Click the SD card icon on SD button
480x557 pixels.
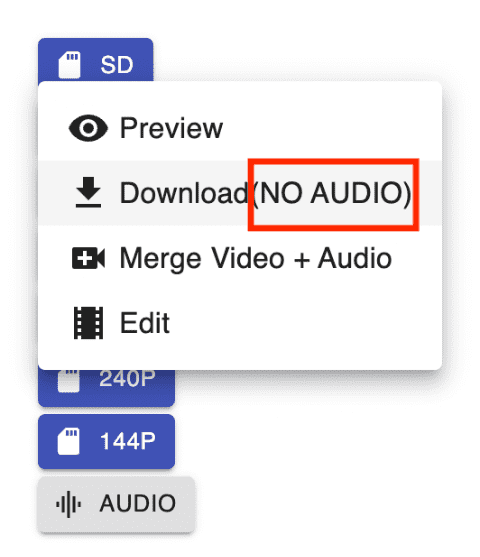pos(69,65)
